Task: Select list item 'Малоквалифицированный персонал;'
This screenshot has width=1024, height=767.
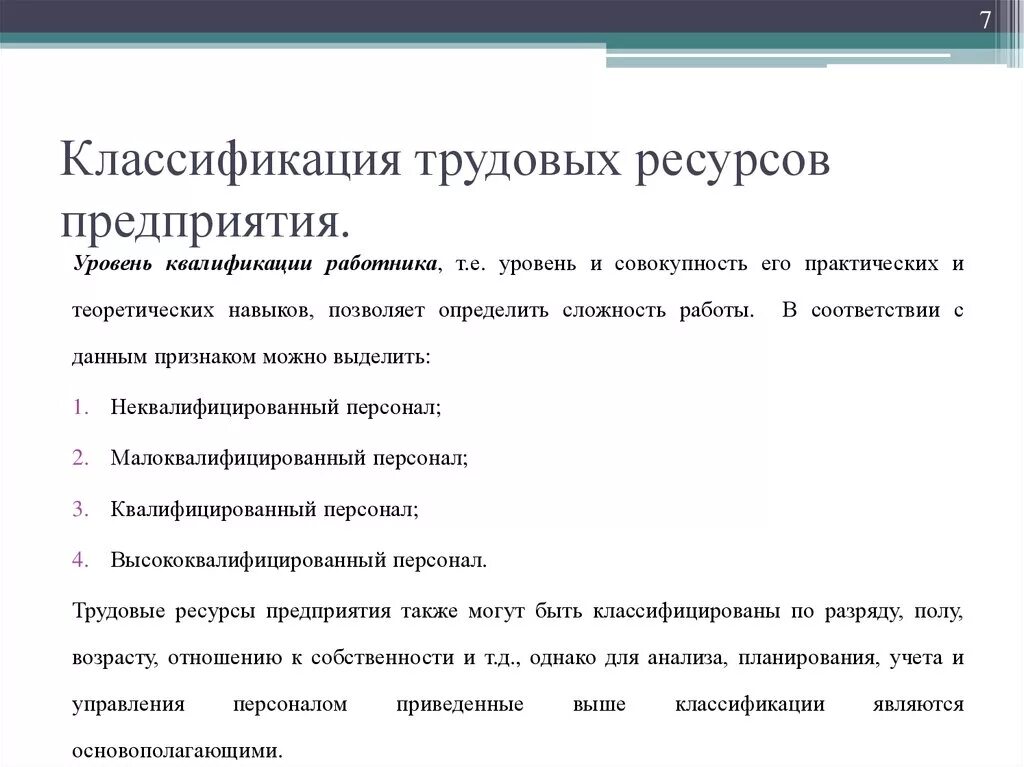Action: pyautogui.click(x=289, y=458)
